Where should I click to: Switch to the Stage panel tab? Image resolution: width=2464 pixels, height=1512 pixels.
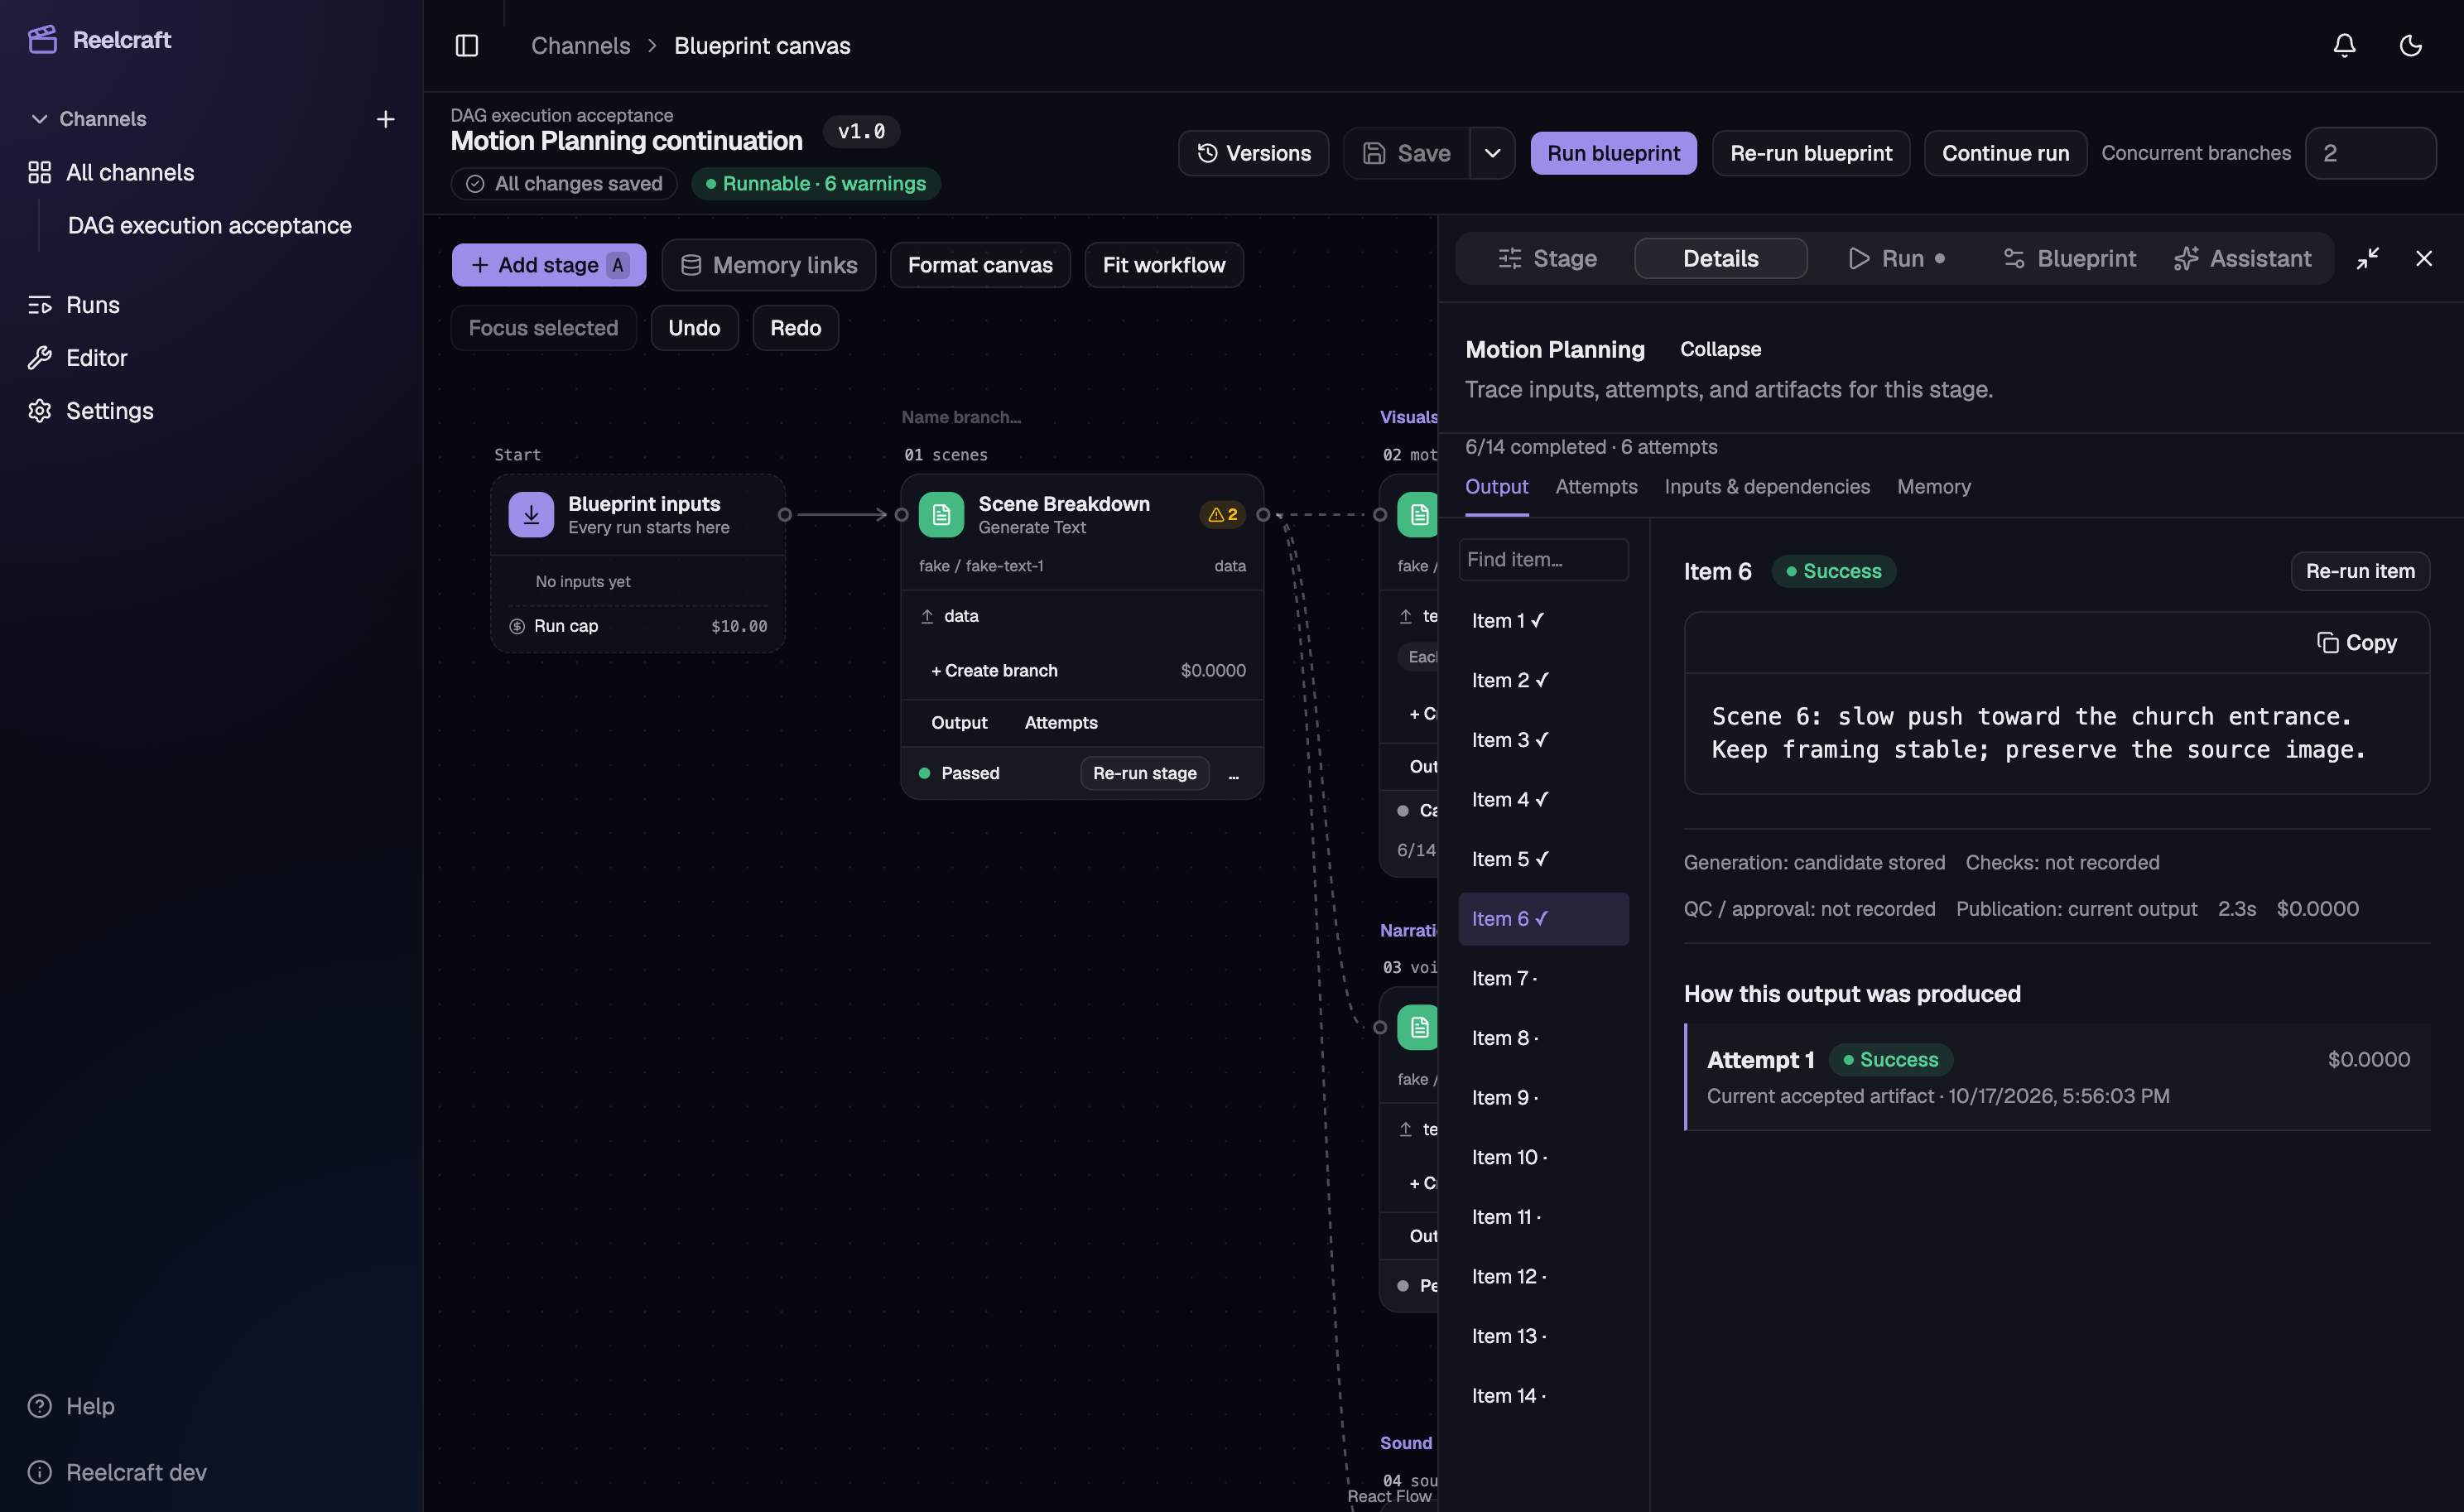click(1547, 258)
